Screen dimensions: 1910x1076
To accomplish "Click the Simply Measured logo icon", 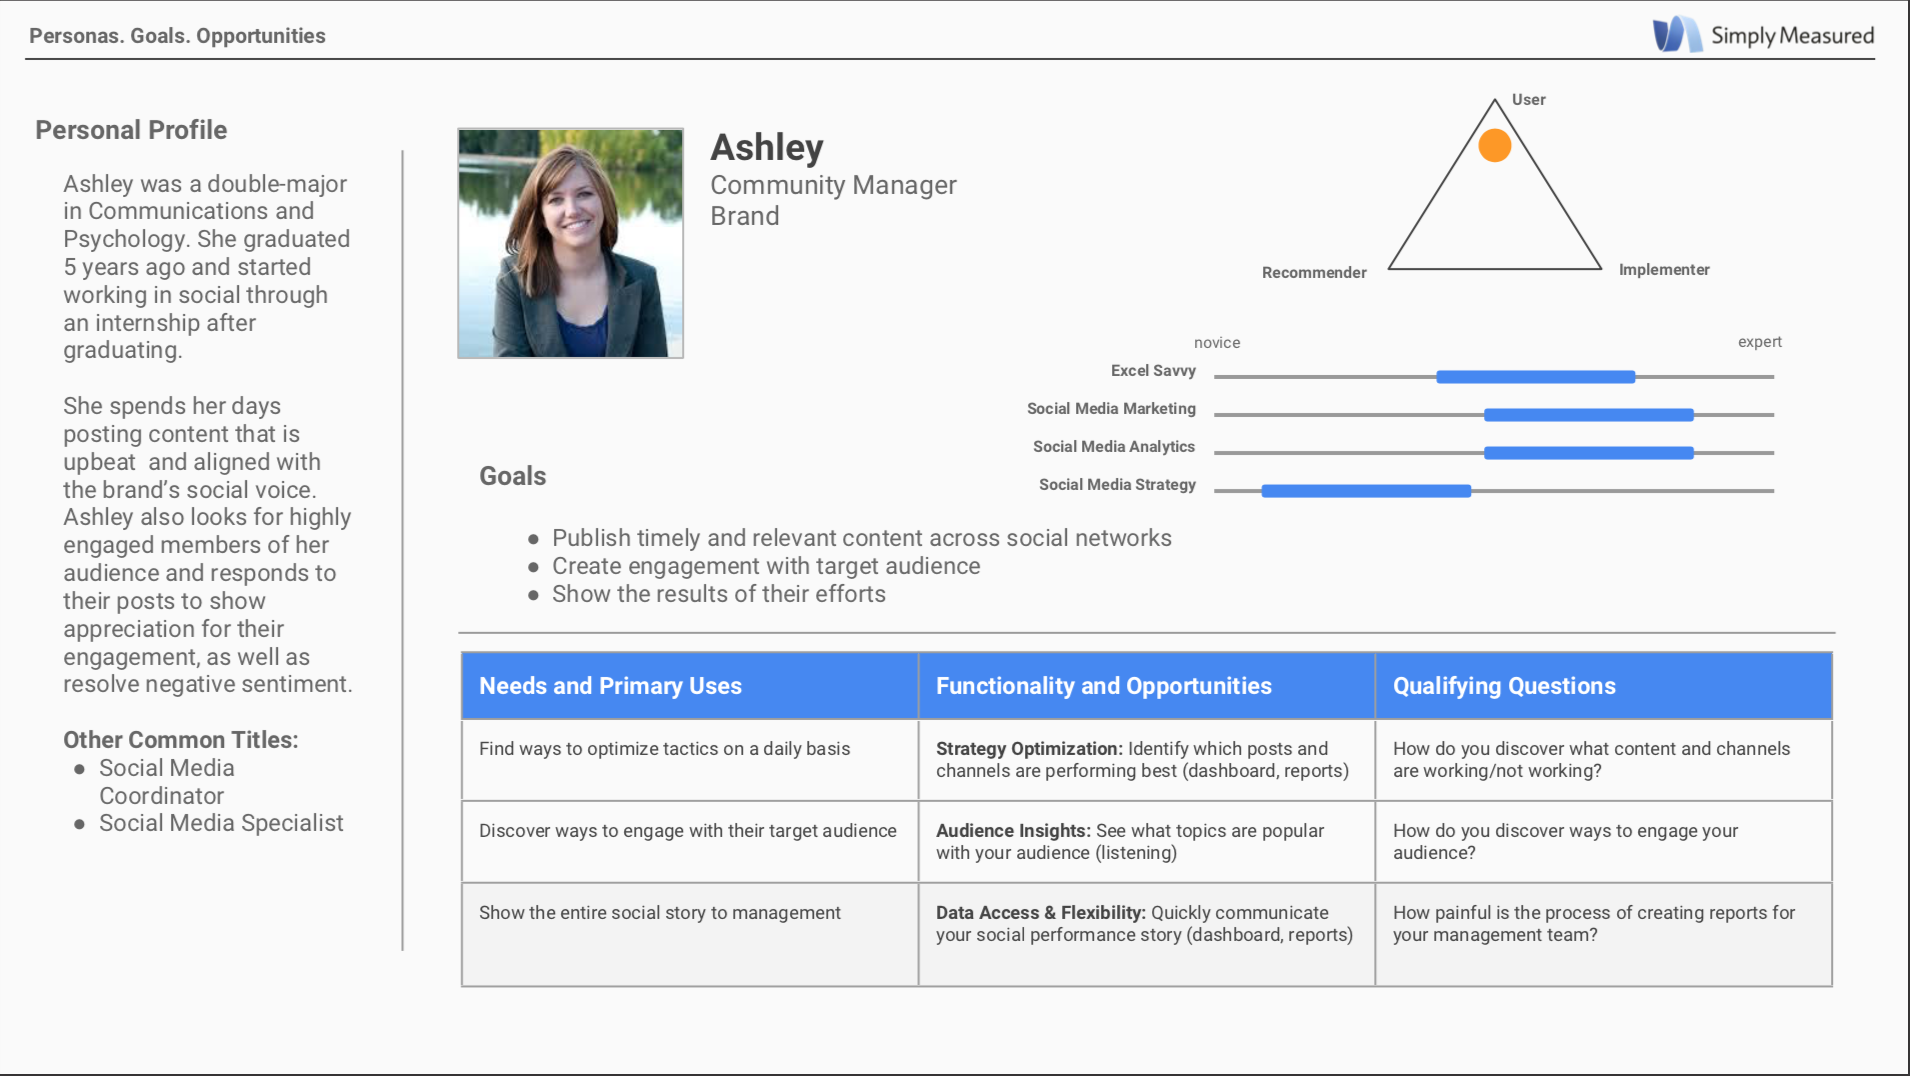I will pyautogui.click(x=1677, y=35).
